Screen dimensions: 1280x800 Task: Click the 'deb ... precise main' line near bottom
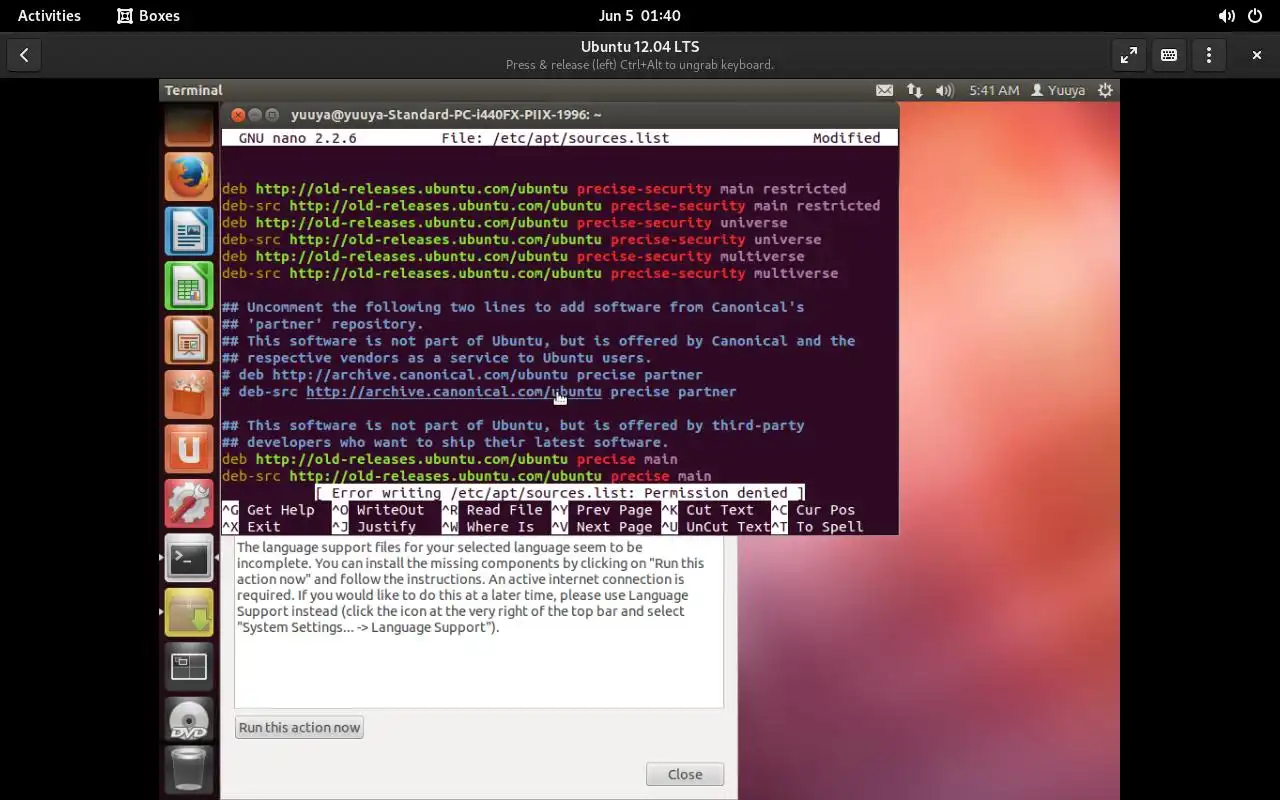(449, 459)
